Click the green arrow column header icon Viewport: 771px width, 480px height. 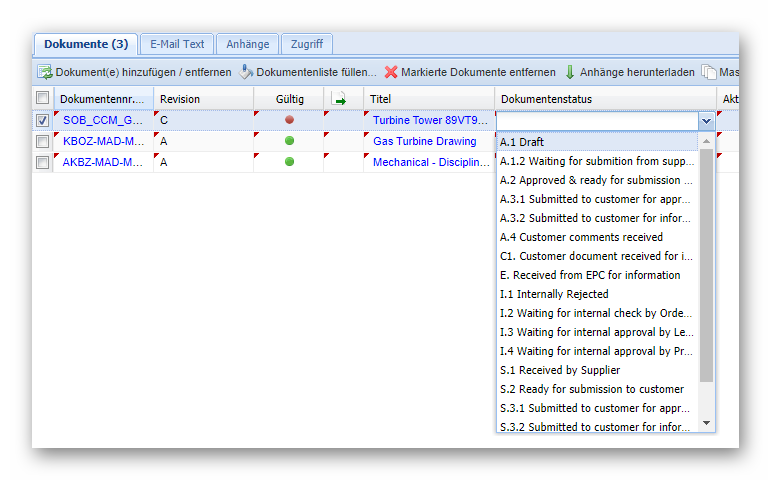click(339, 99)
